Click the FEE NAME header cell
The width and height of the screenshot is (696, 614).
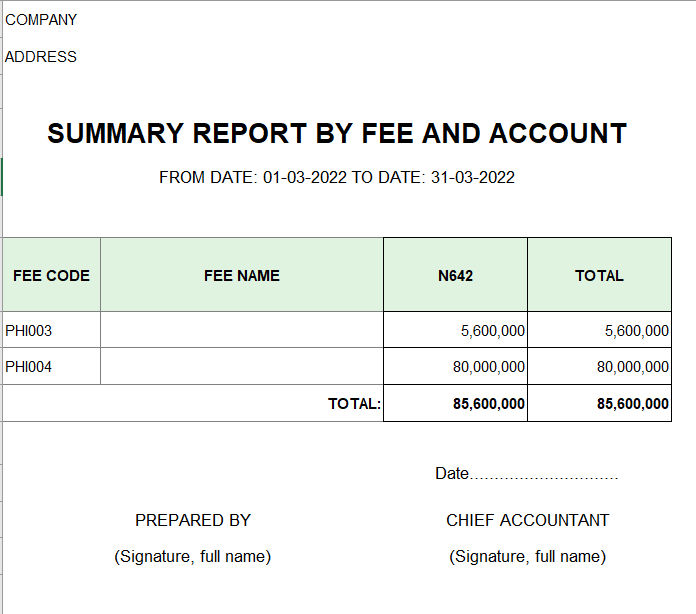tap(242, 275)
